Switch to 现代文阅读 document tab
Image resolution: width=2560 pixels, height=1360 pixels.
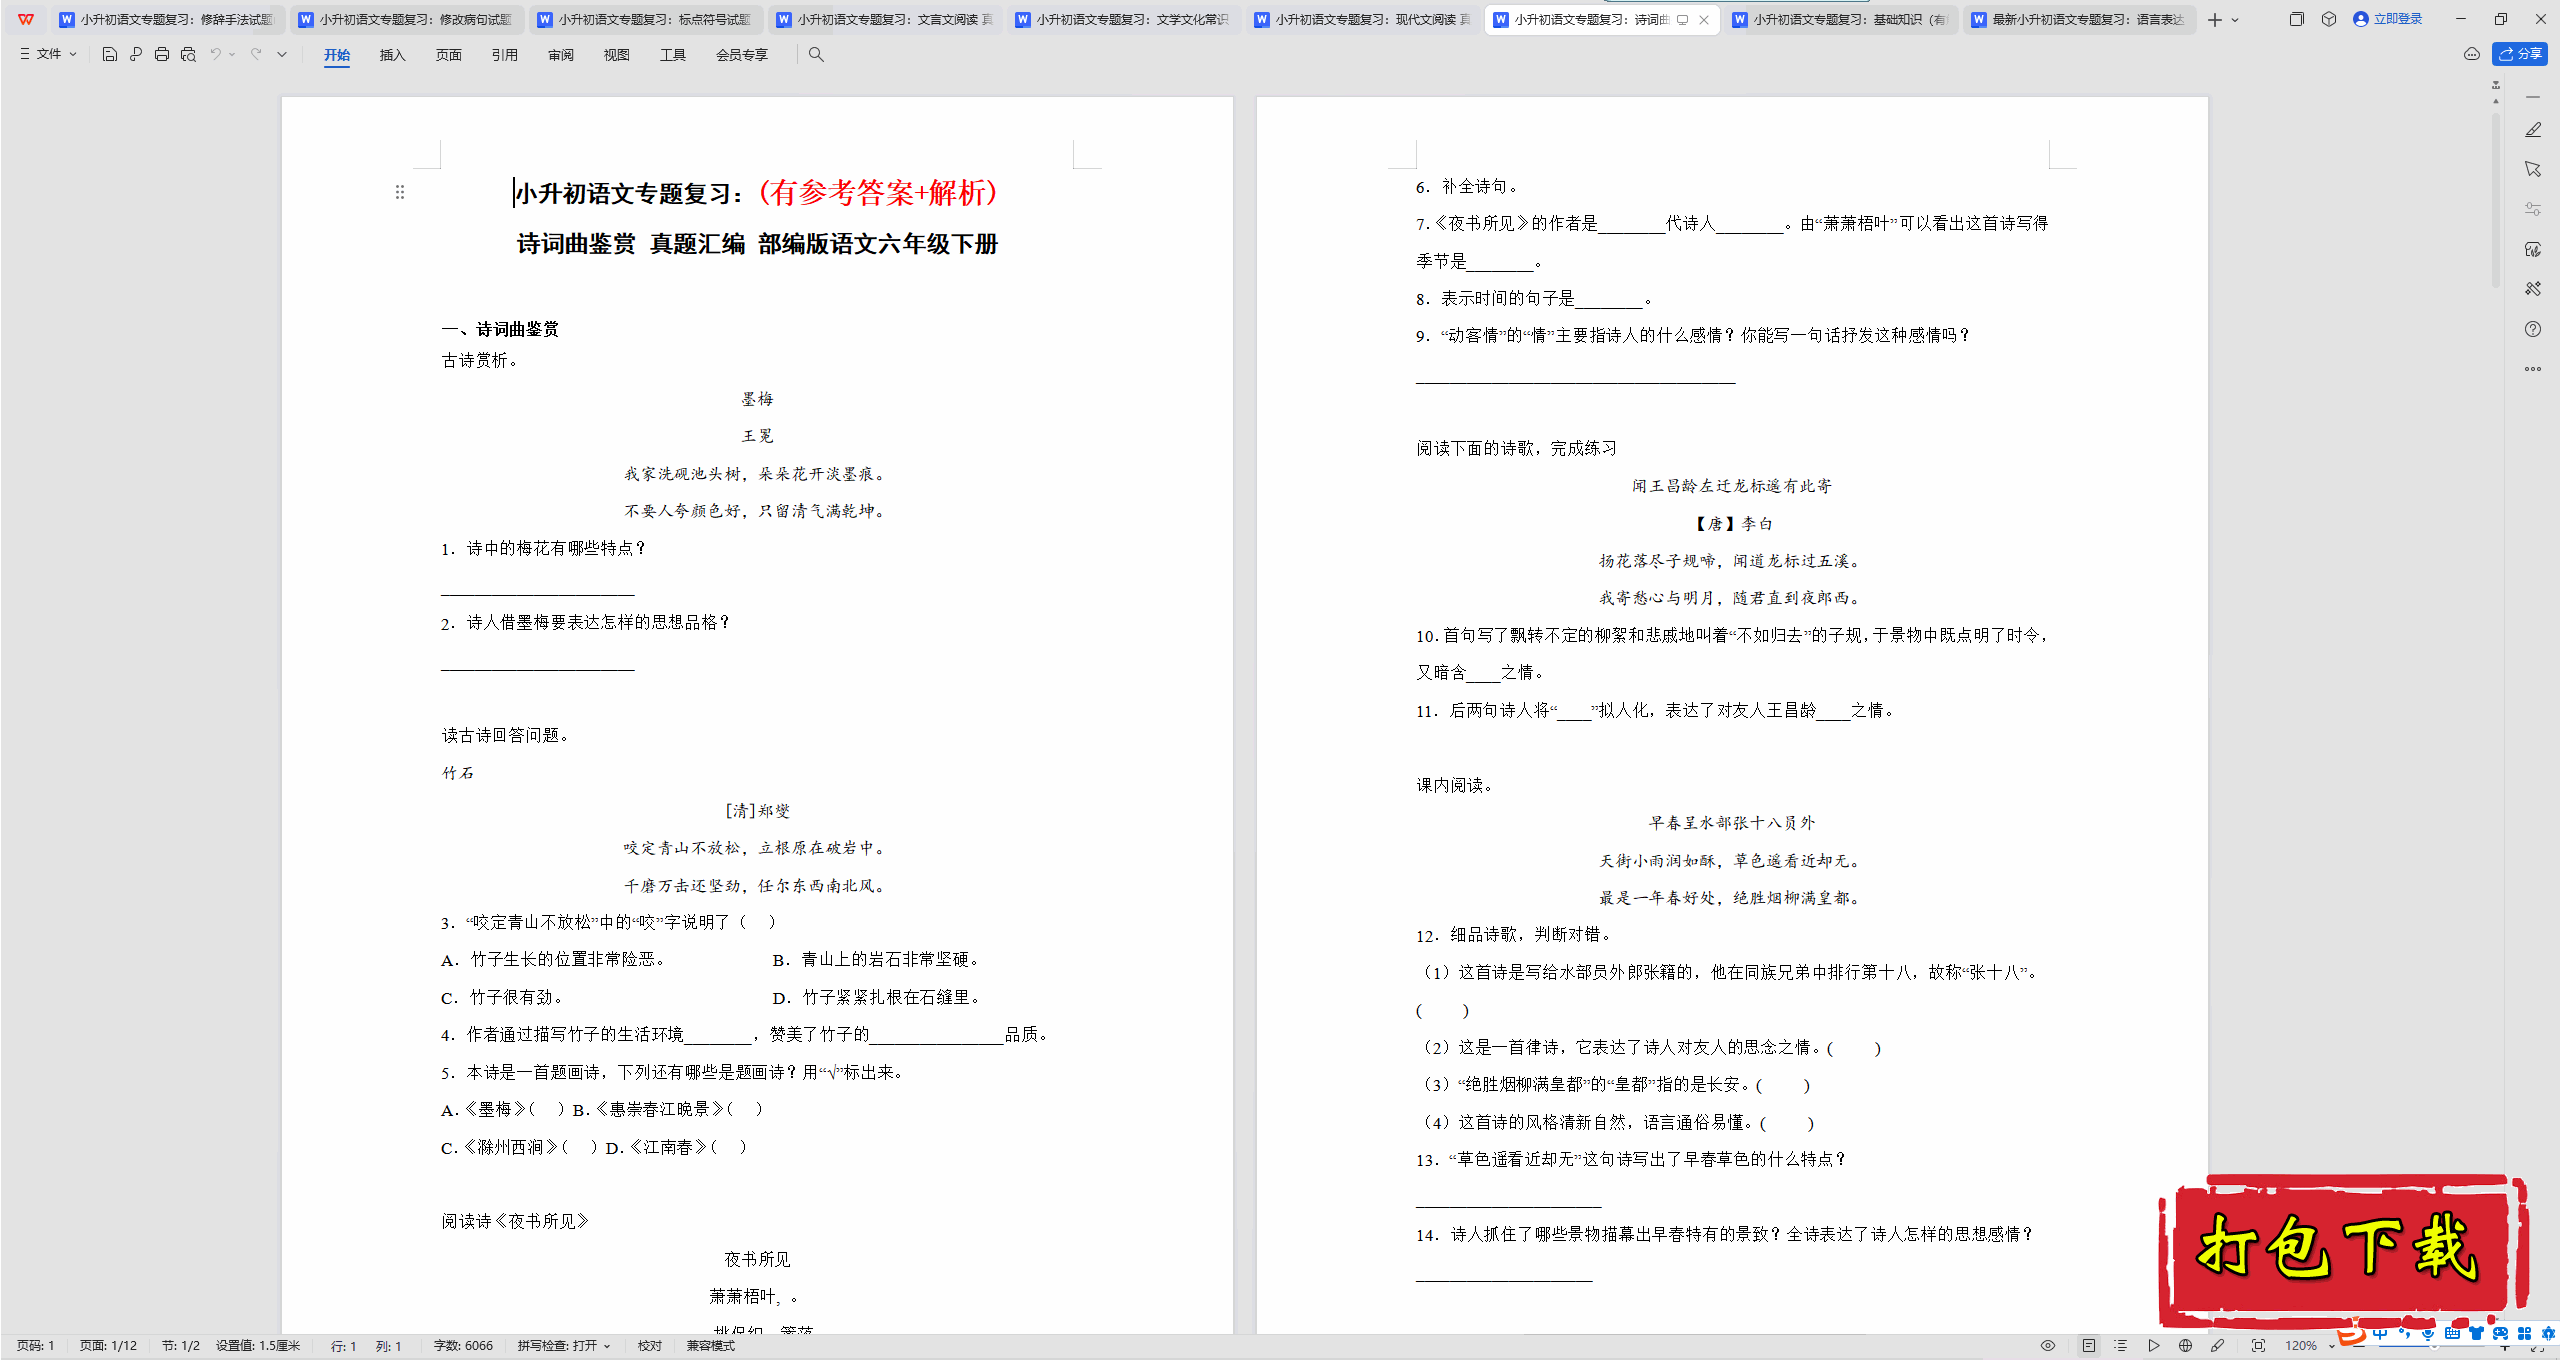[x=1362, y=20]
